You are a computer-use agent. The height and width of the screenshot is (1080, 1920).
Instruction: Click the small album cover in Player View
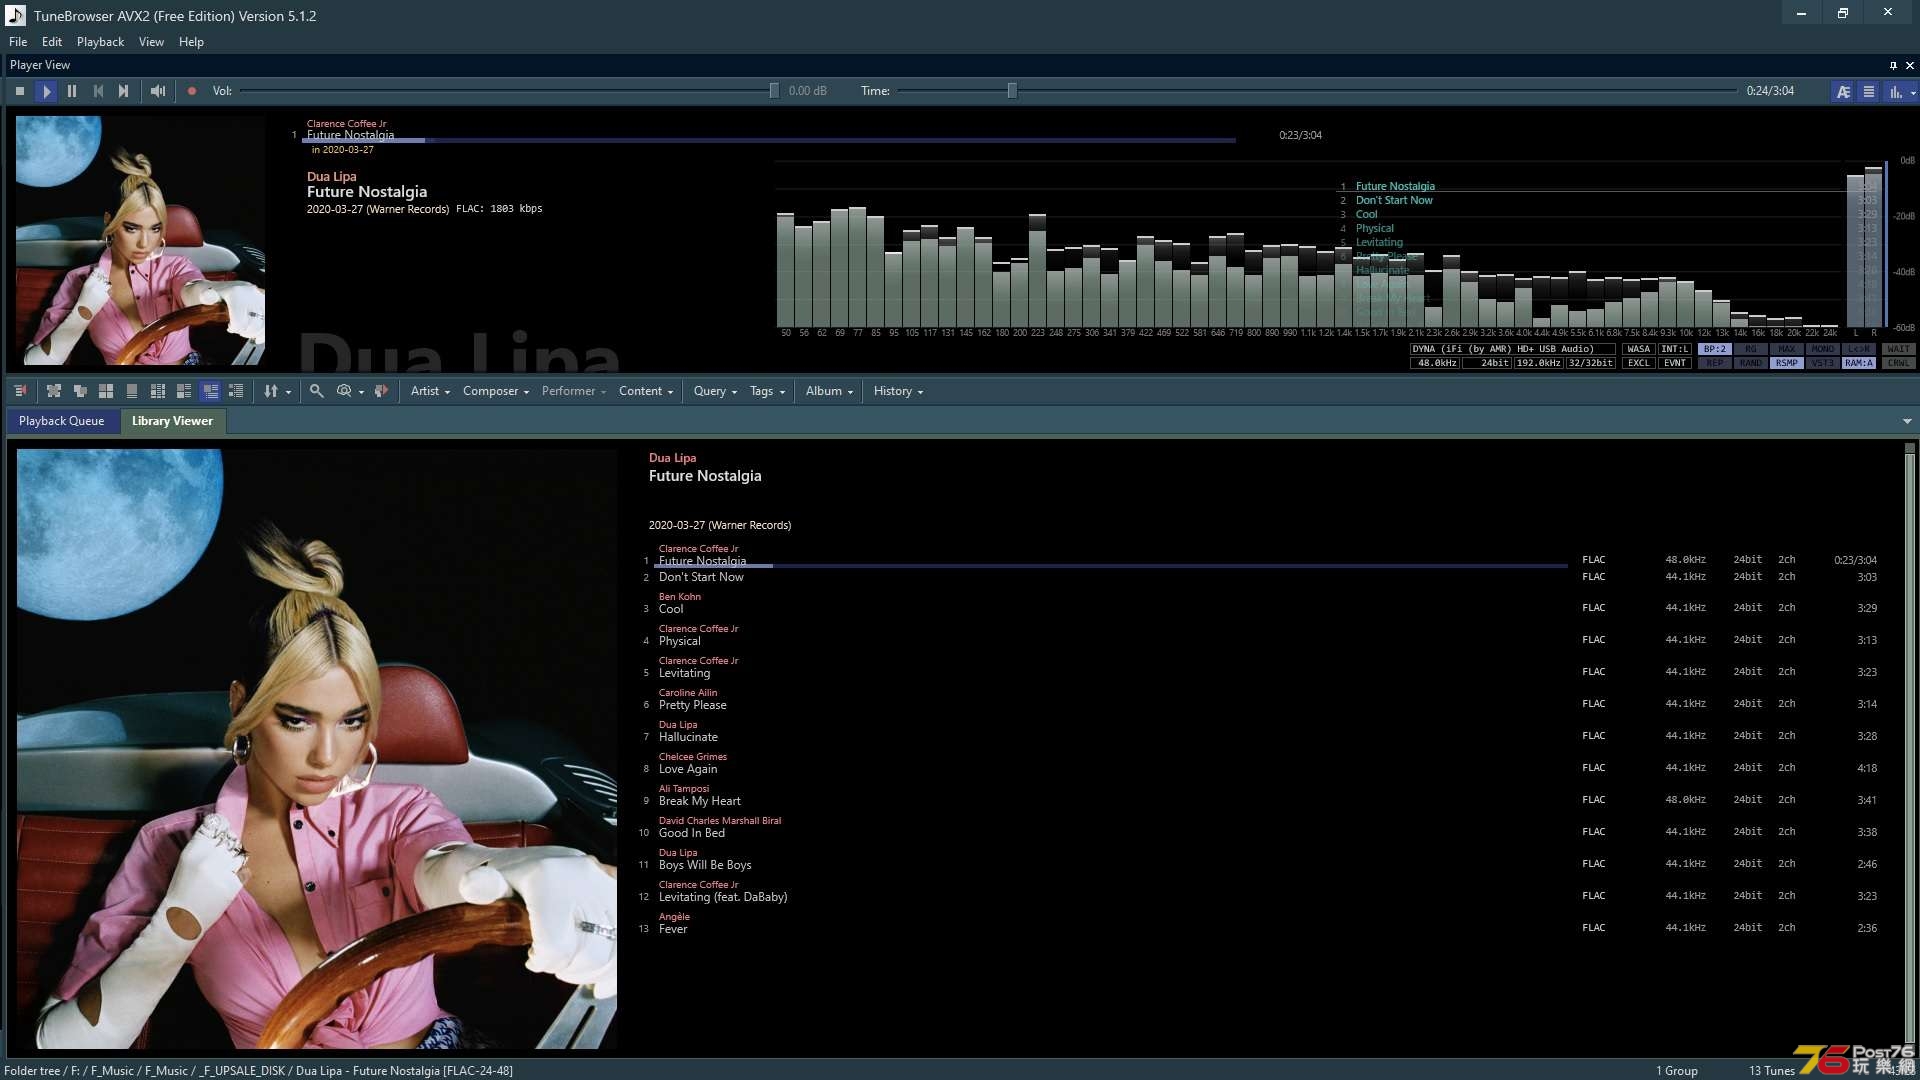(140, 240)
